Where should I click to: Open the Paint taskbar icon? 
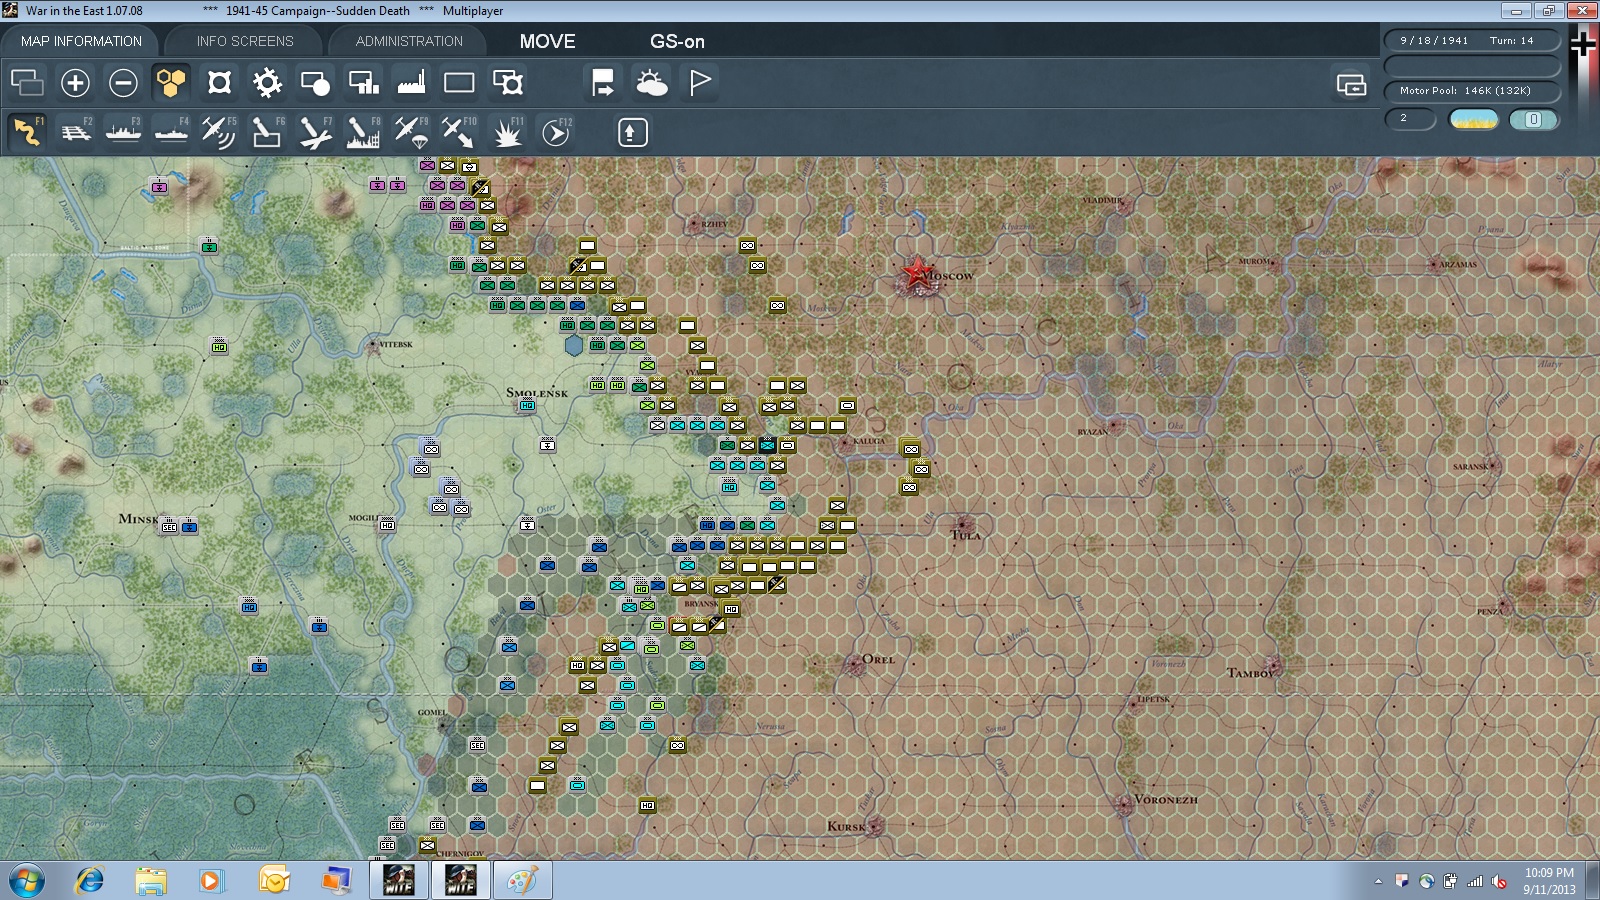[522, 881]
